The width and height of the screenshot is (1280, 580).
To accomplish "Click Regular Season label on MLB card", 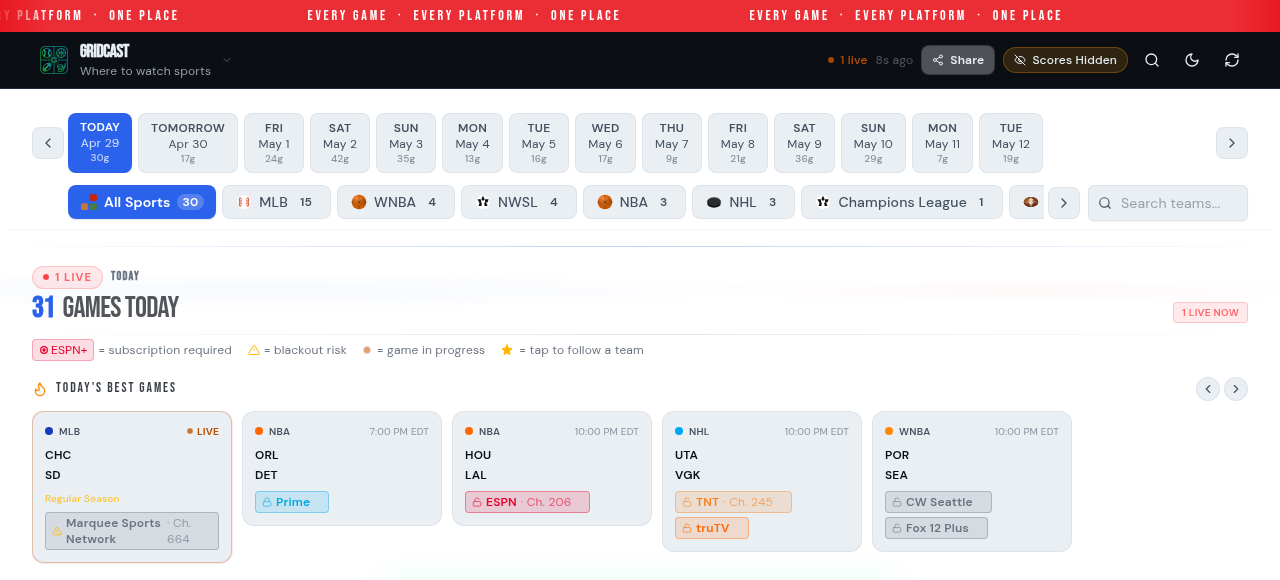I will click(82, 499).
